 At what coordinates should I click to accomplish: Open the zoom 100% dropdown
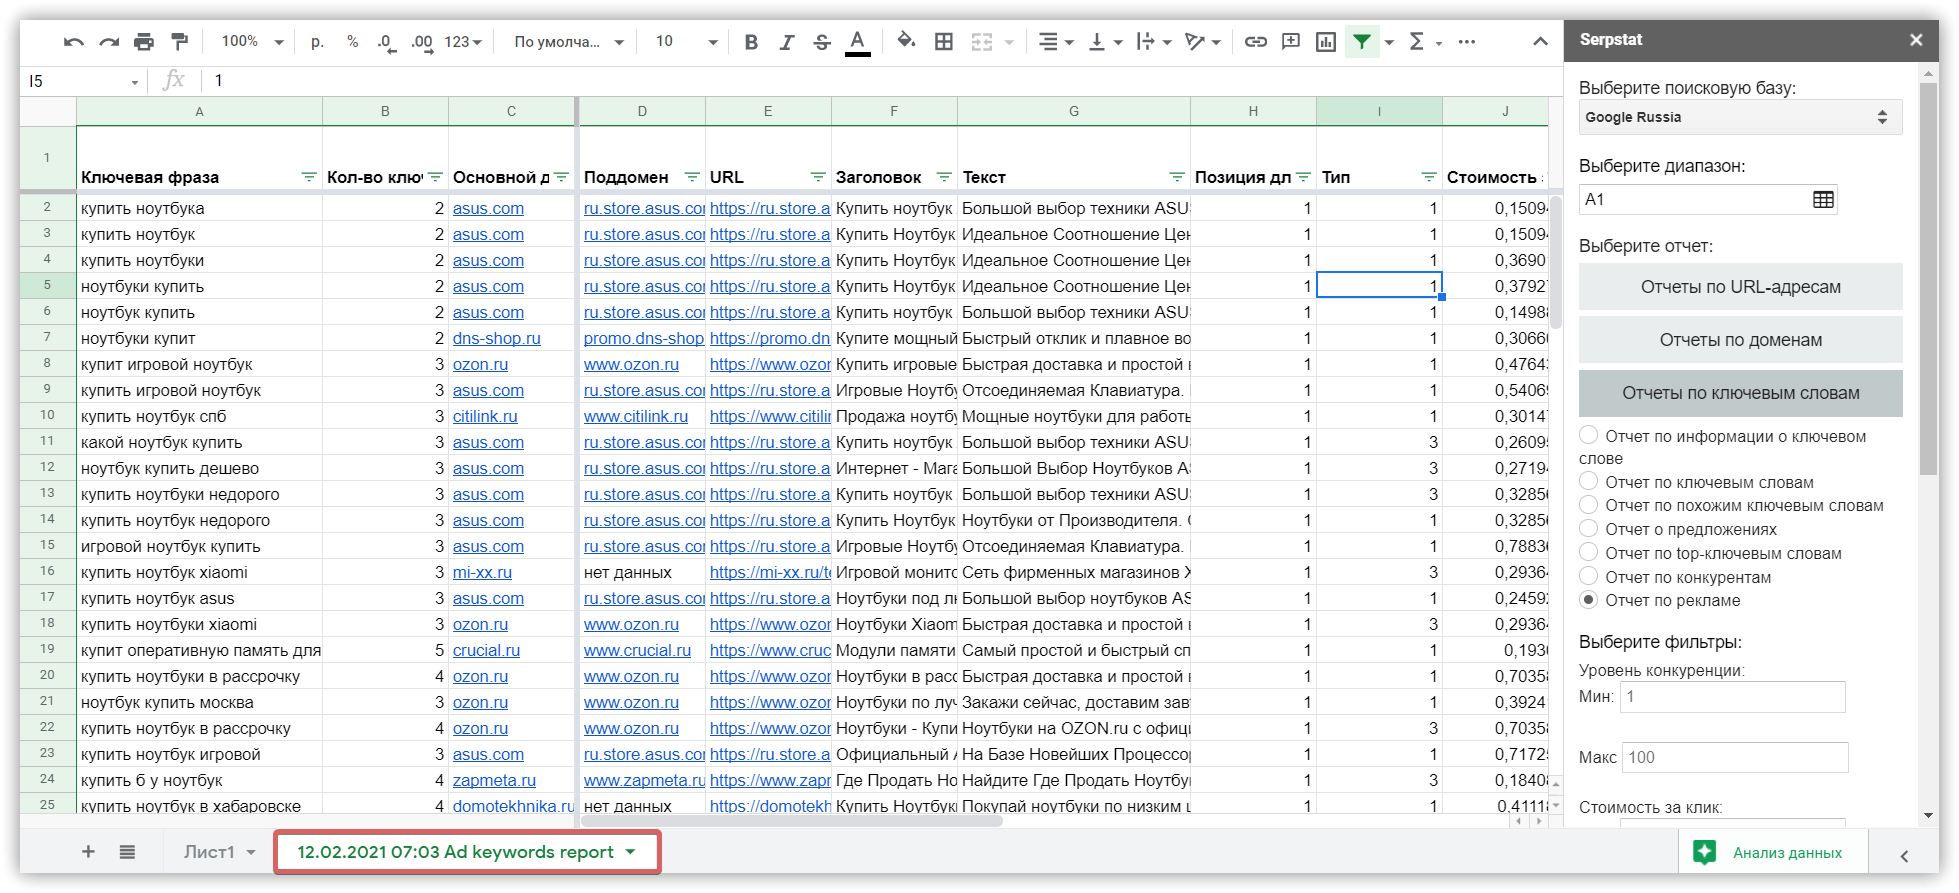pyautogui.click(x=252, y=42)
